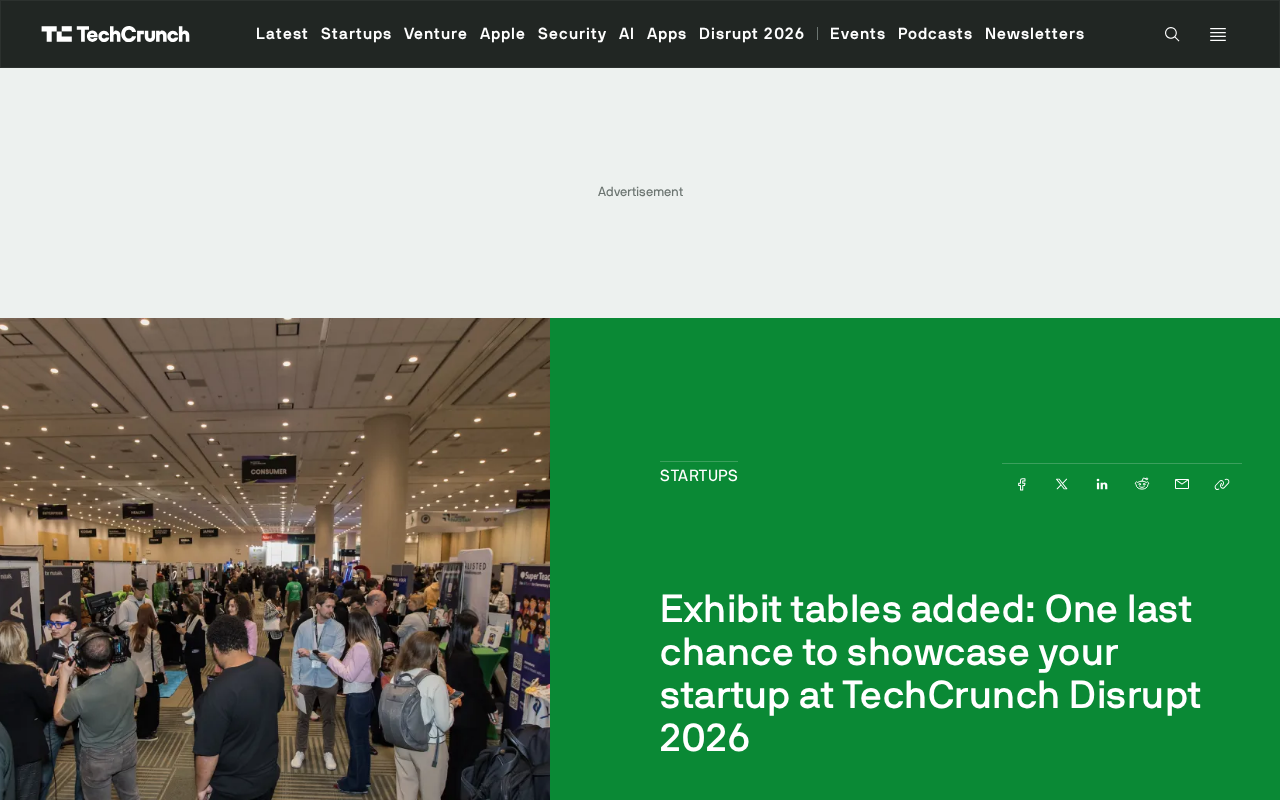Screen dimensions: 1280x800
Task: Click the STARTUPS category label
Action: [x=699, y=476]
